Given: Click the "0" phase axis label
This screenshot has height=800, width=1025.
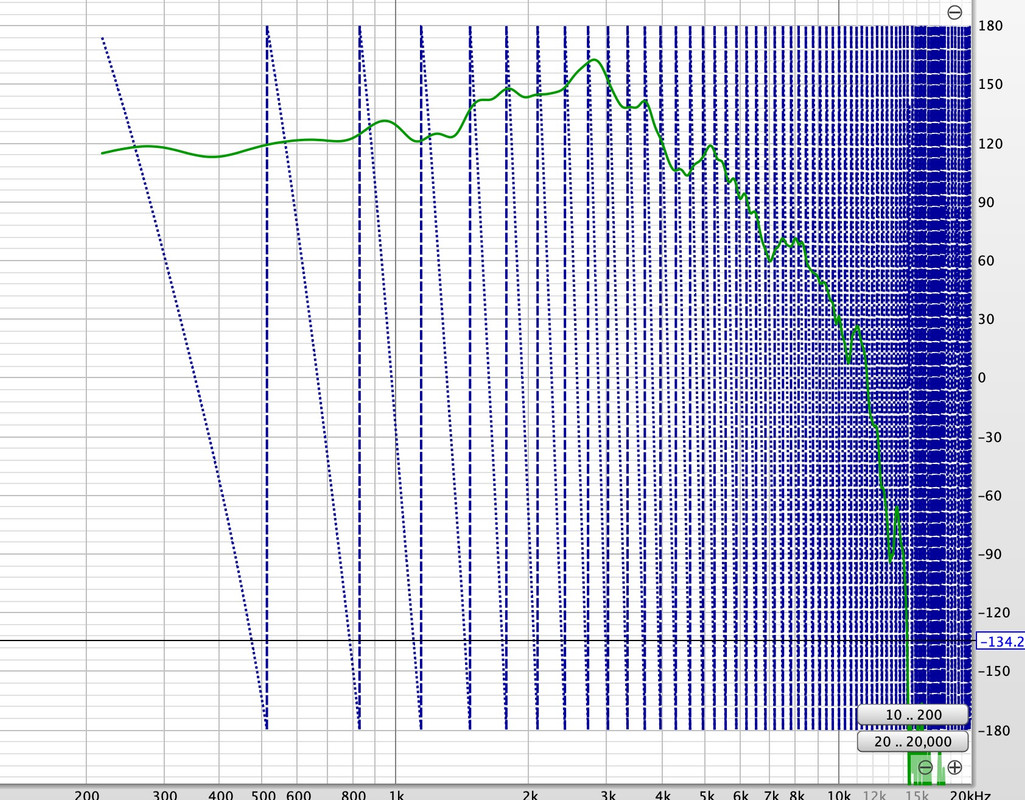Looking at the screenshot, I should pos(982,378).
